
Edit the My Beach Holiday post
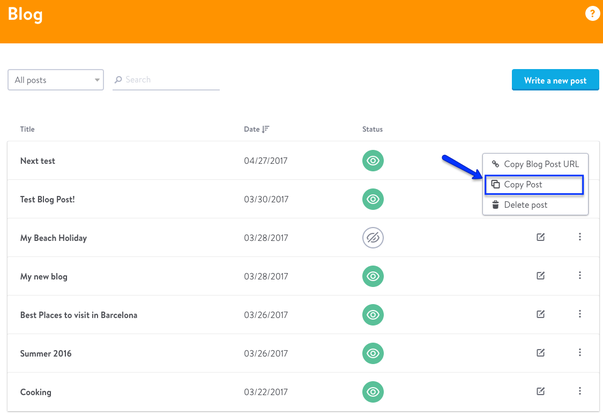pyautogui.click(x=540, y=237)
